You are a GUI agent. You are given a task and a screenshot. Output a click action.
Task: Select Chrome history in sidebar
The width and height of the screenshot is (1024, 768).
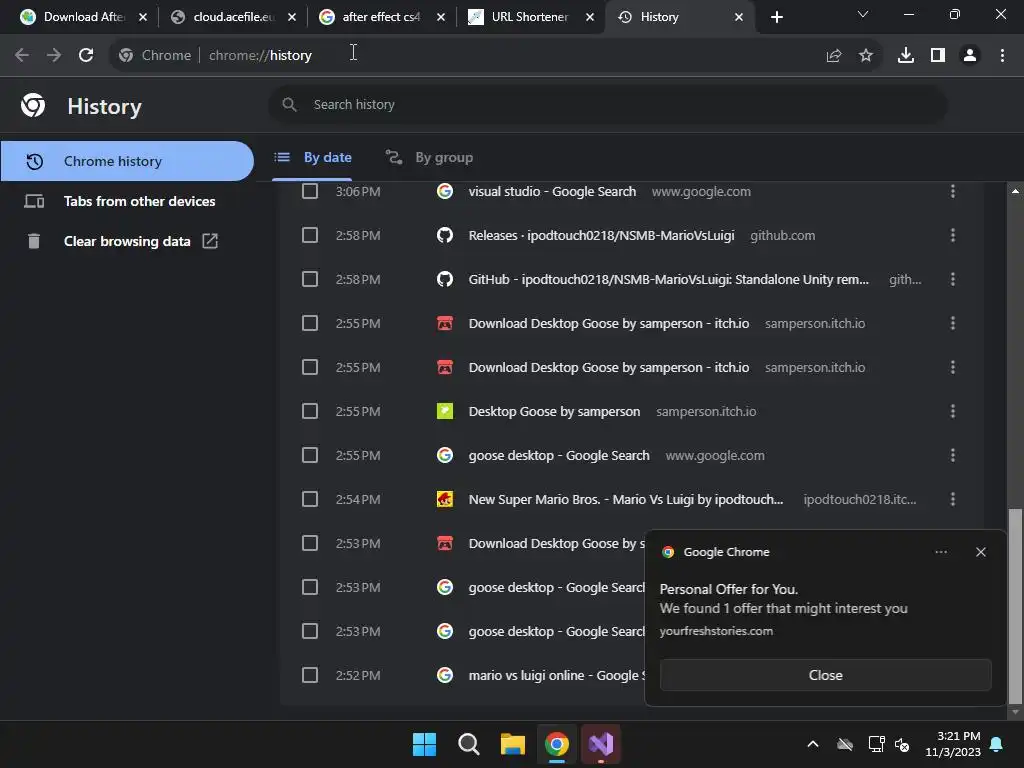click(127, 161)
